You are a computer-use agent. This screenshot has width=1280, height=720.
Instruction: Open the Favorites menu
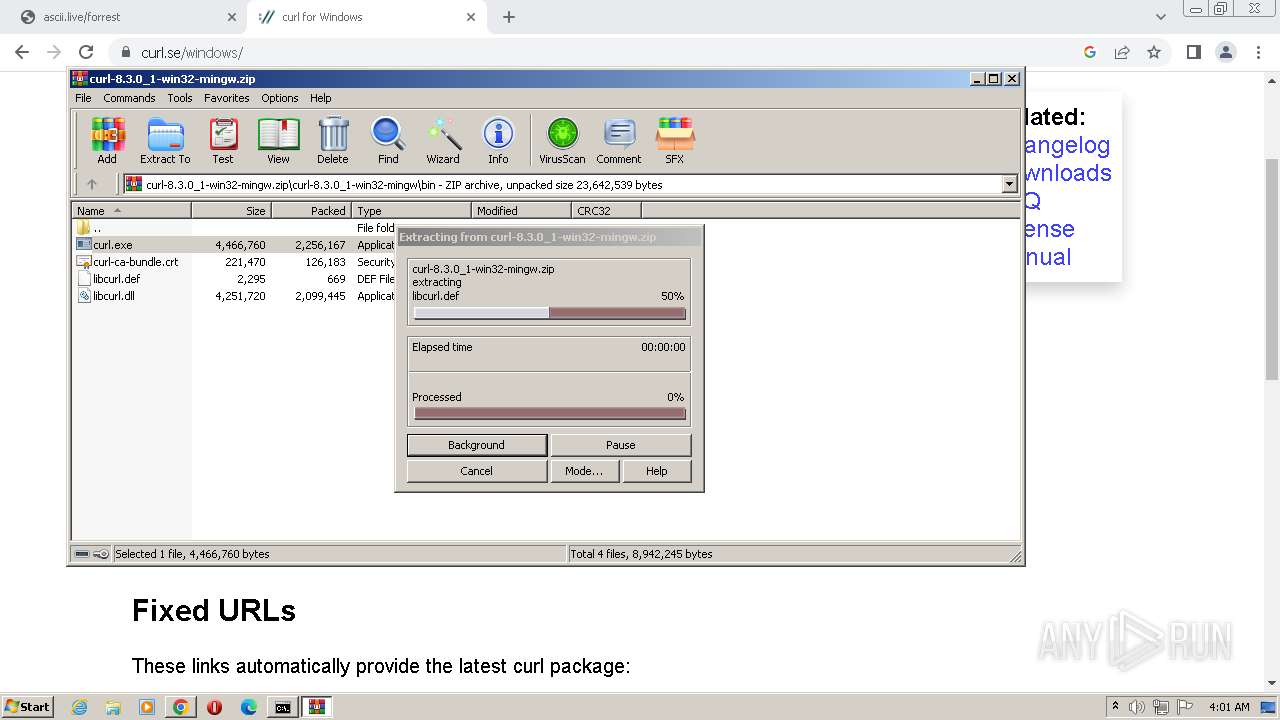(227, 98)
